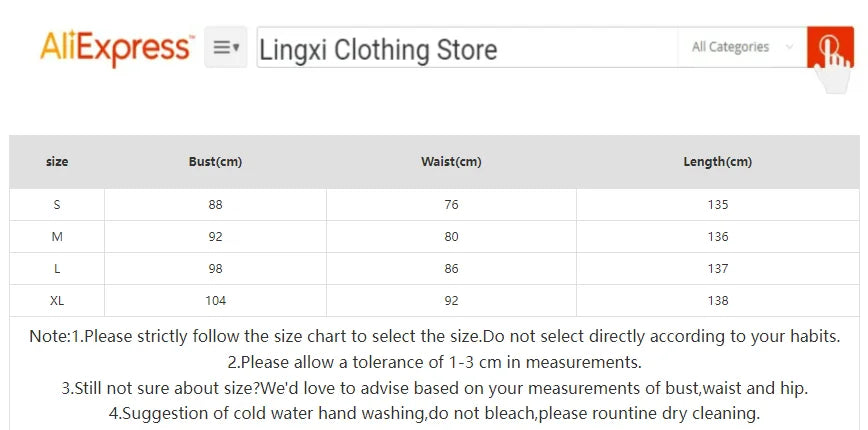Image resolution: width=868 pixels, height=430 pixels.
Task: Click the length value 137 cell
Action: 717,269
